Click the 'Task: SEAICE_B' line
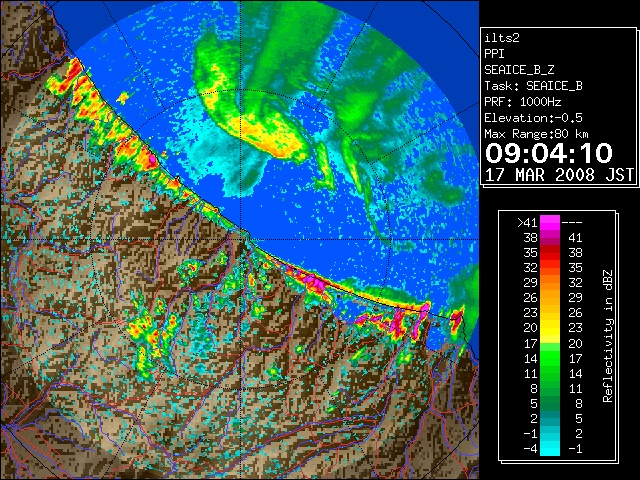 coord(533,86)
